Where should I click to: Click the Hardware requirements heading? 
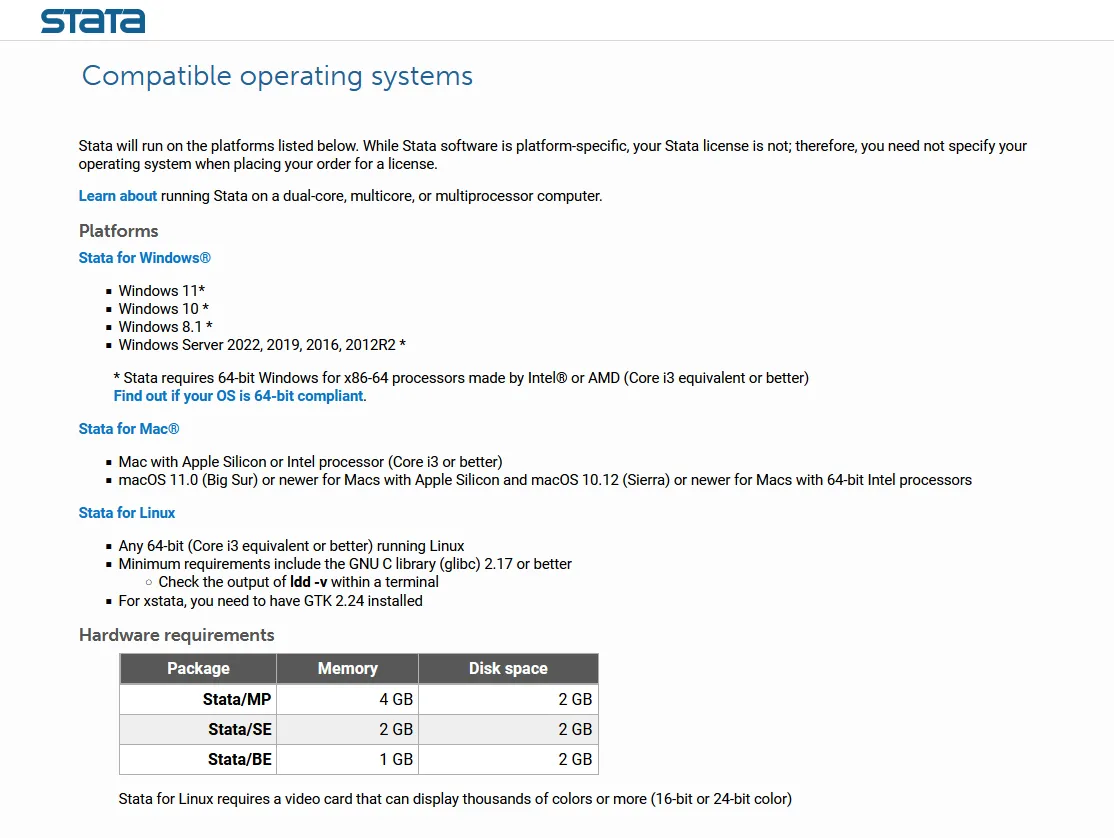(176, 635)
